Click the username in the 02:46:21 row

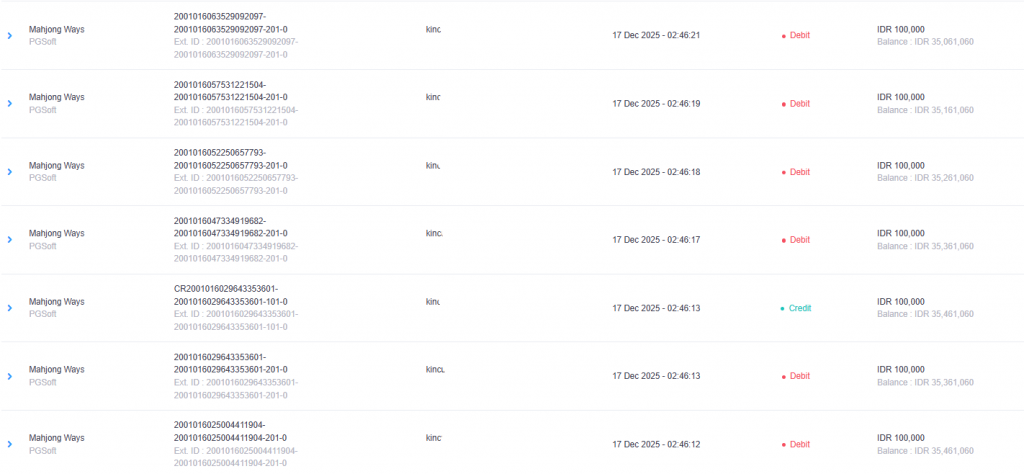tap(433, 29)
